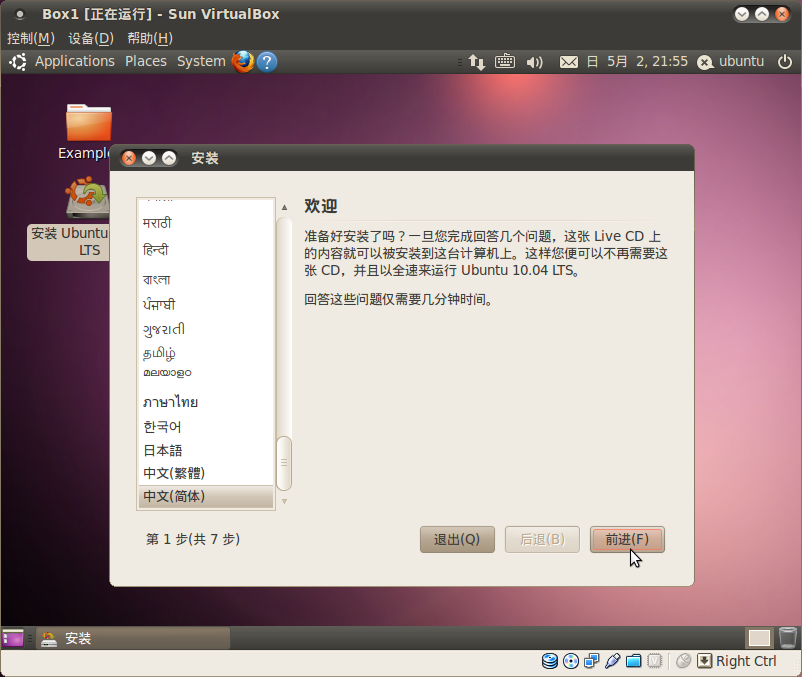Screen dimensions: 802x677
Task: Select ਪੰਜਾਬੀ in the language list
Action: coord(206,304)
